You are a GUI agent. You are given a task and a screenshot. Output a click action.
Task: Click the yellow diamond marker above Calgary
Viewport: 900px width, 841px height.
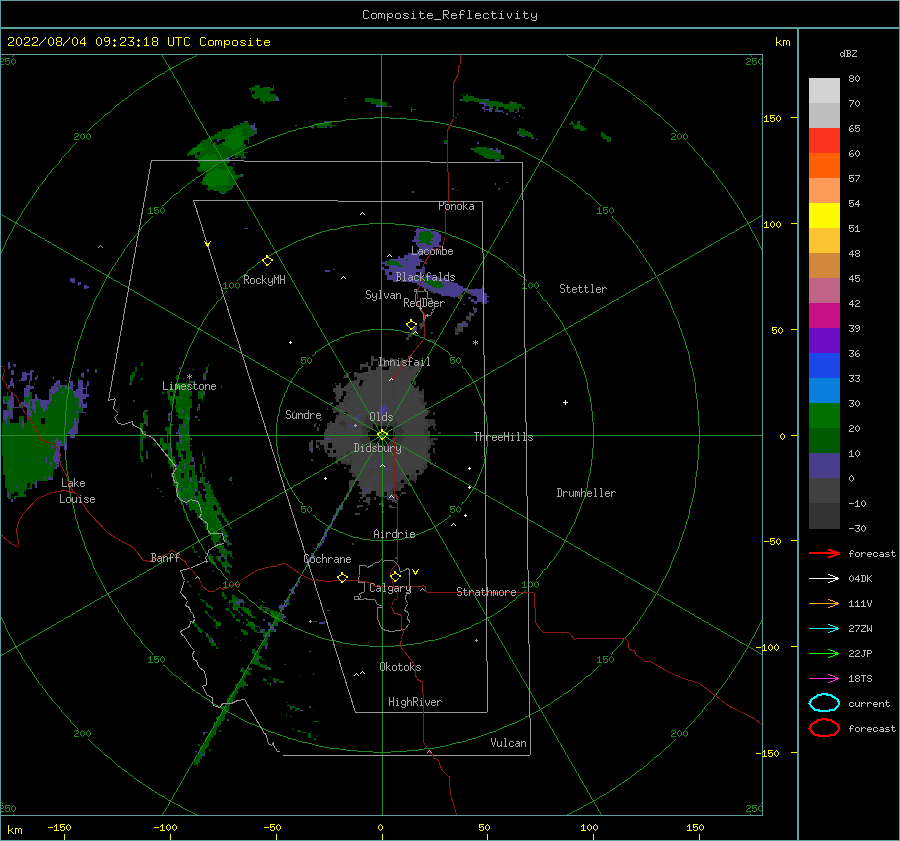click(395, 576)
